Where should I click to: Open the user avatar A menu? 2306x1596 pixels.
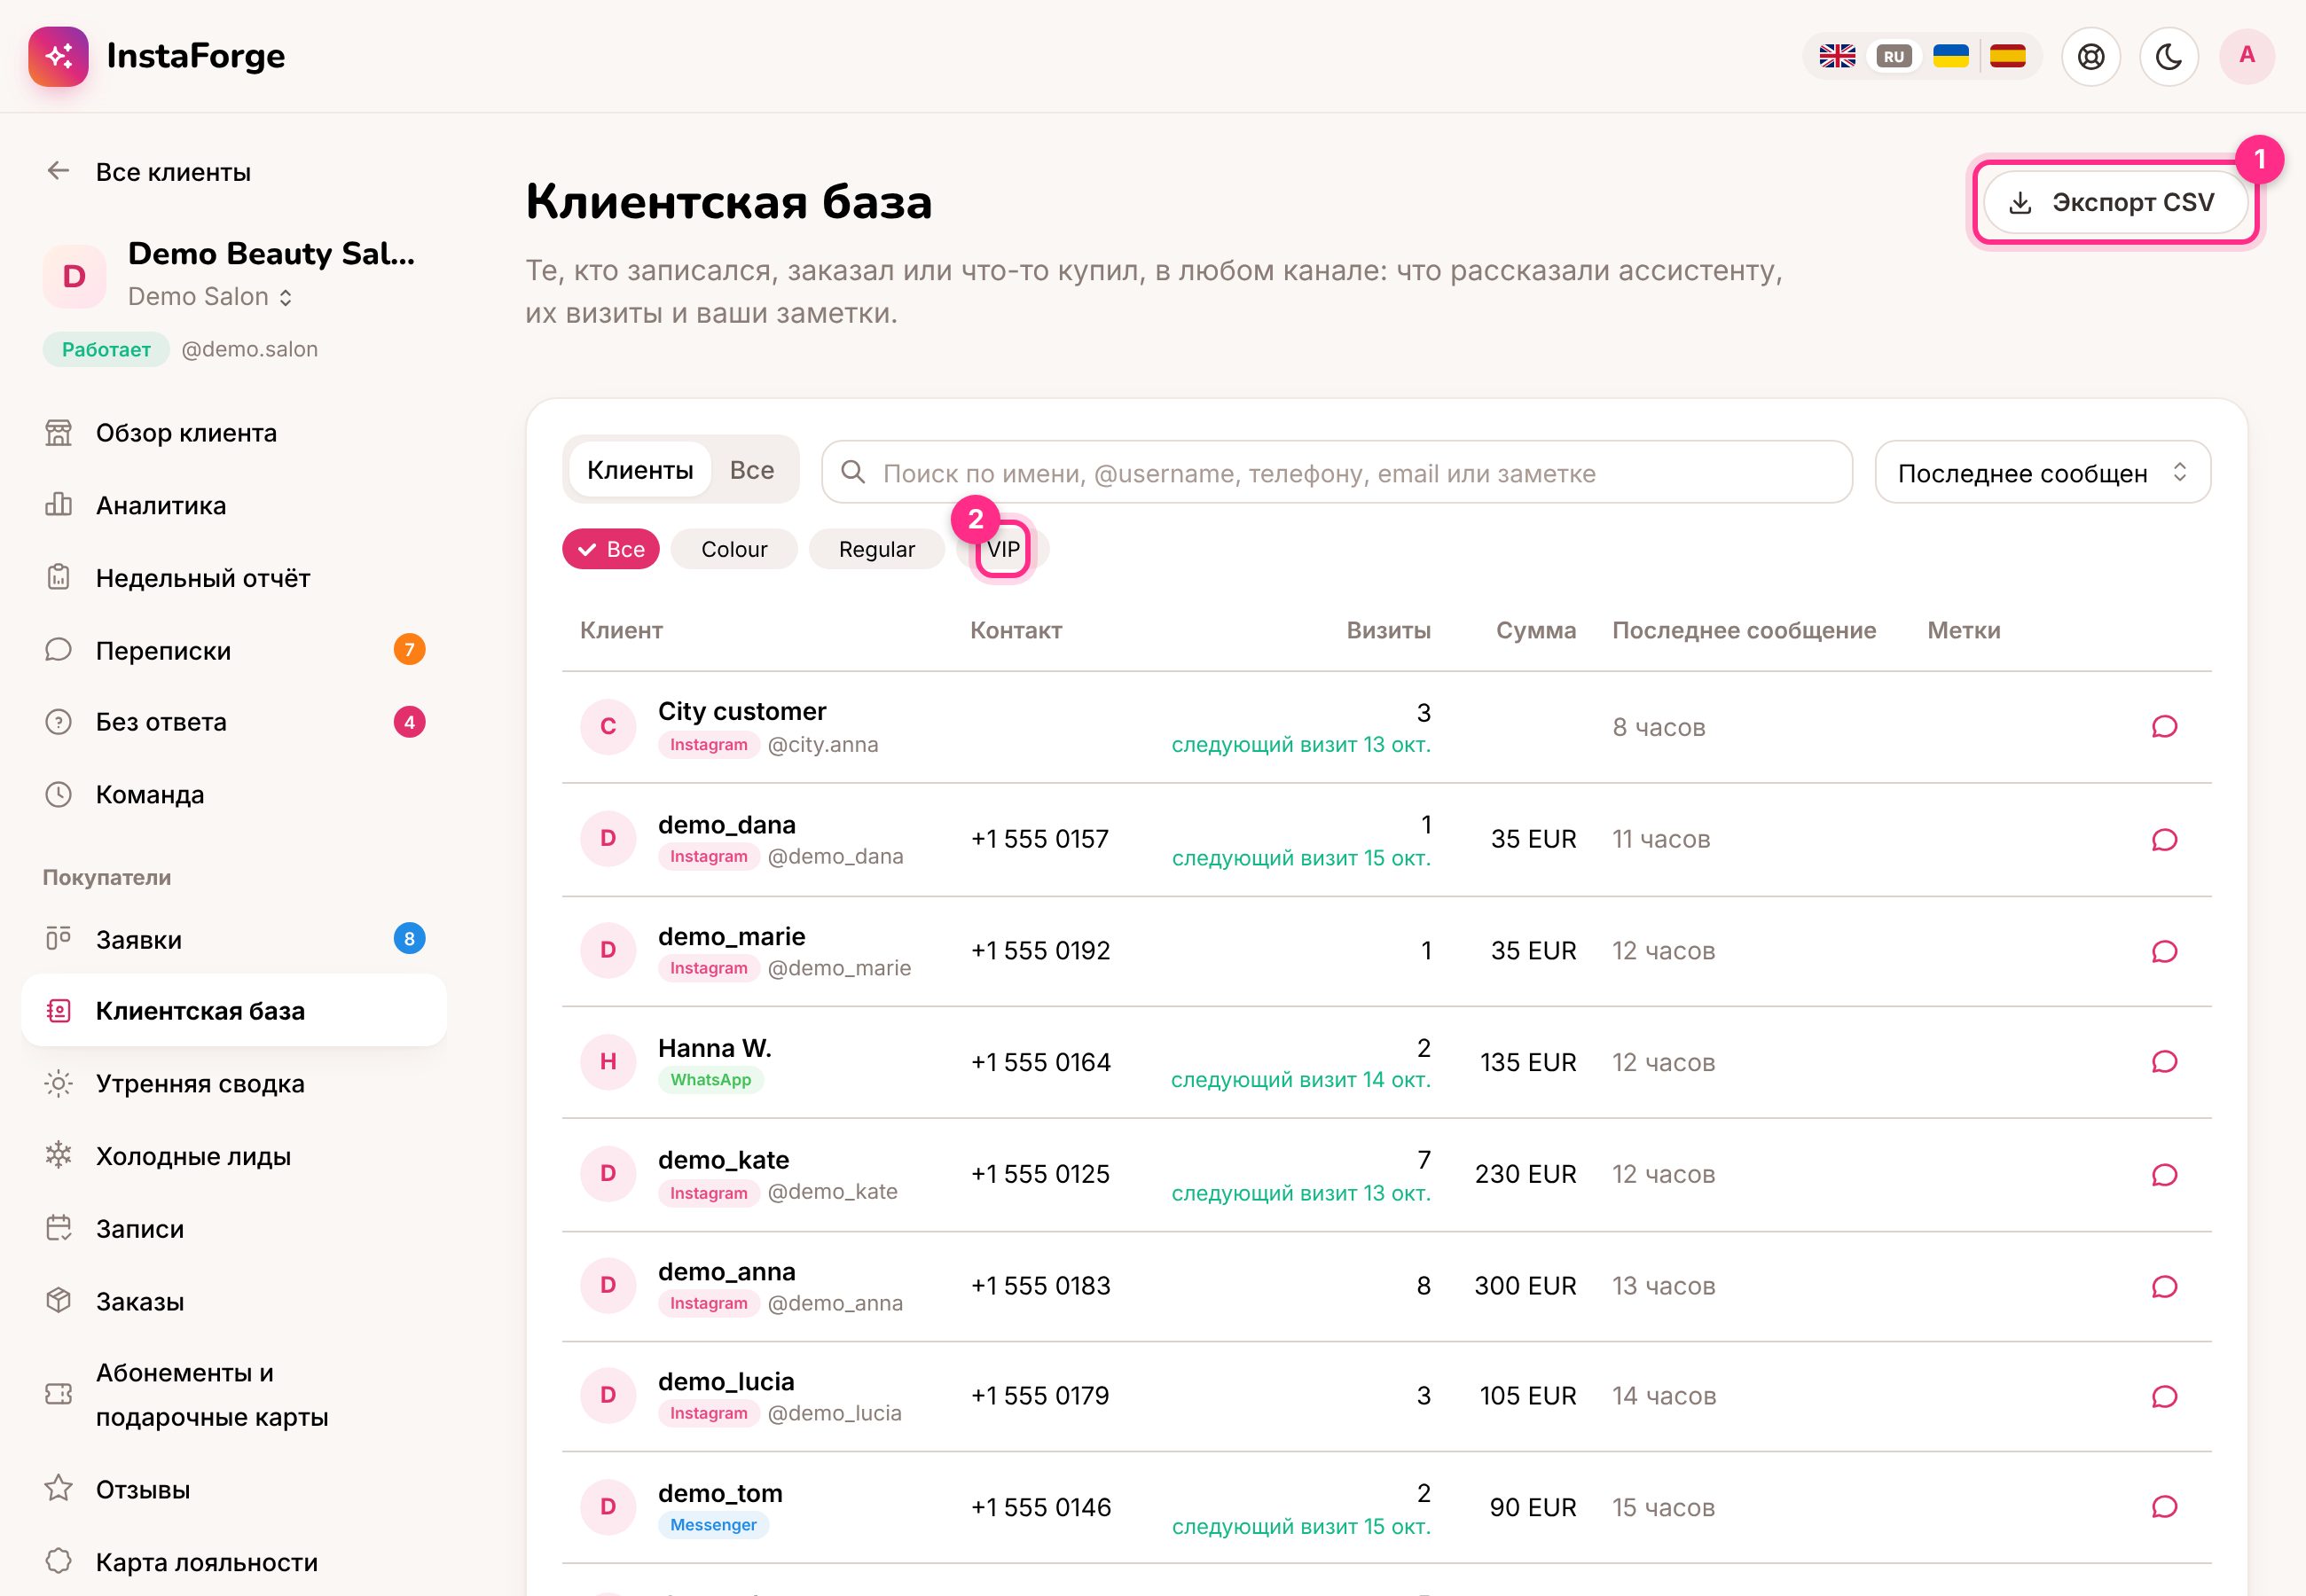pyautogui.click(x=2247, y=56)
